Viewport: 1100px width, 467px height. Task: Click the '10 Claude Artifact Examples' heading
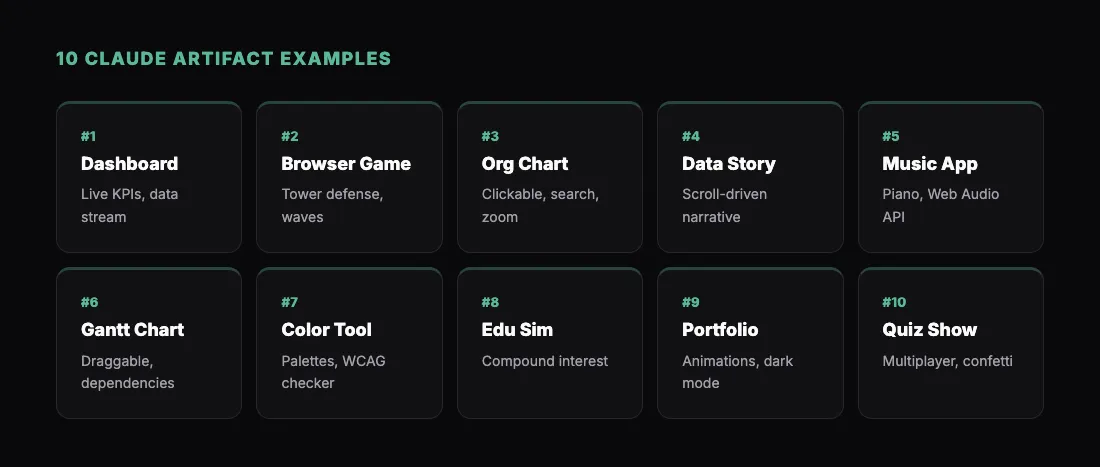(x=223, y=59)
